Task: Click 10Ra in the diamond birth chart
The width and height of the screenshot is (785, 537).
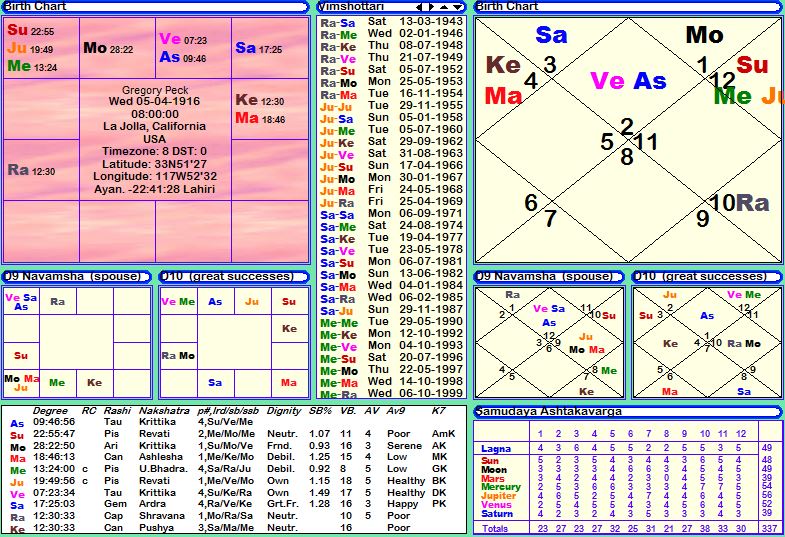Action: tap(739, 203)
